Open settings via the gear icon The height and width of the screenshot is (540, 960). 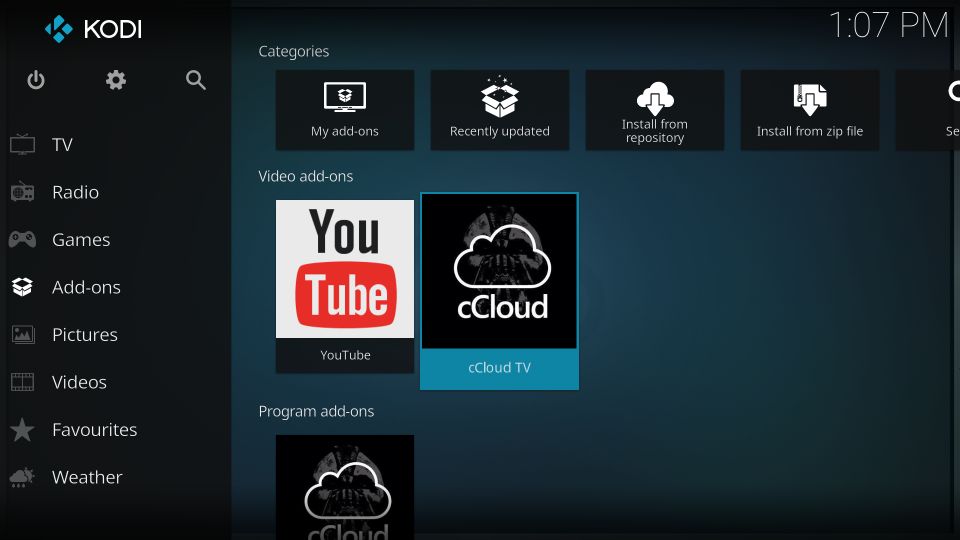(x=116, y=80)
